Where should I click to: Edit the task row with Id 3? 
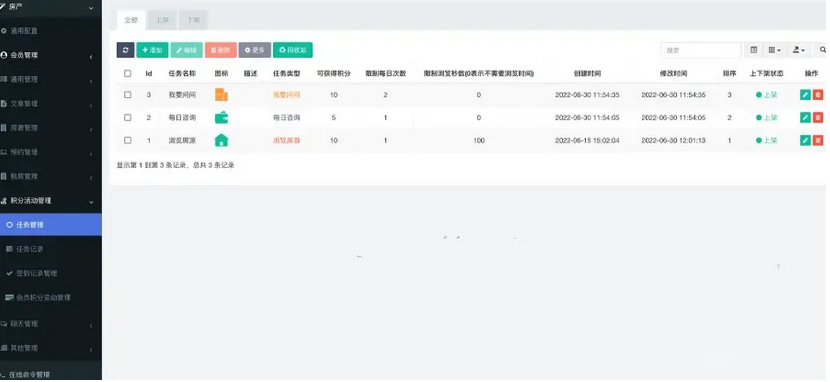(805, 95)
